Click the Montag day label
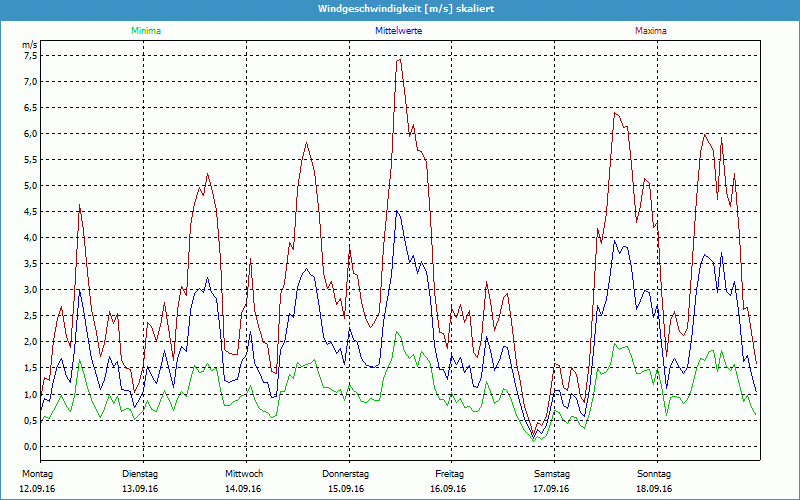This screenshot has width=800, height=500. [x=37, y=474]
